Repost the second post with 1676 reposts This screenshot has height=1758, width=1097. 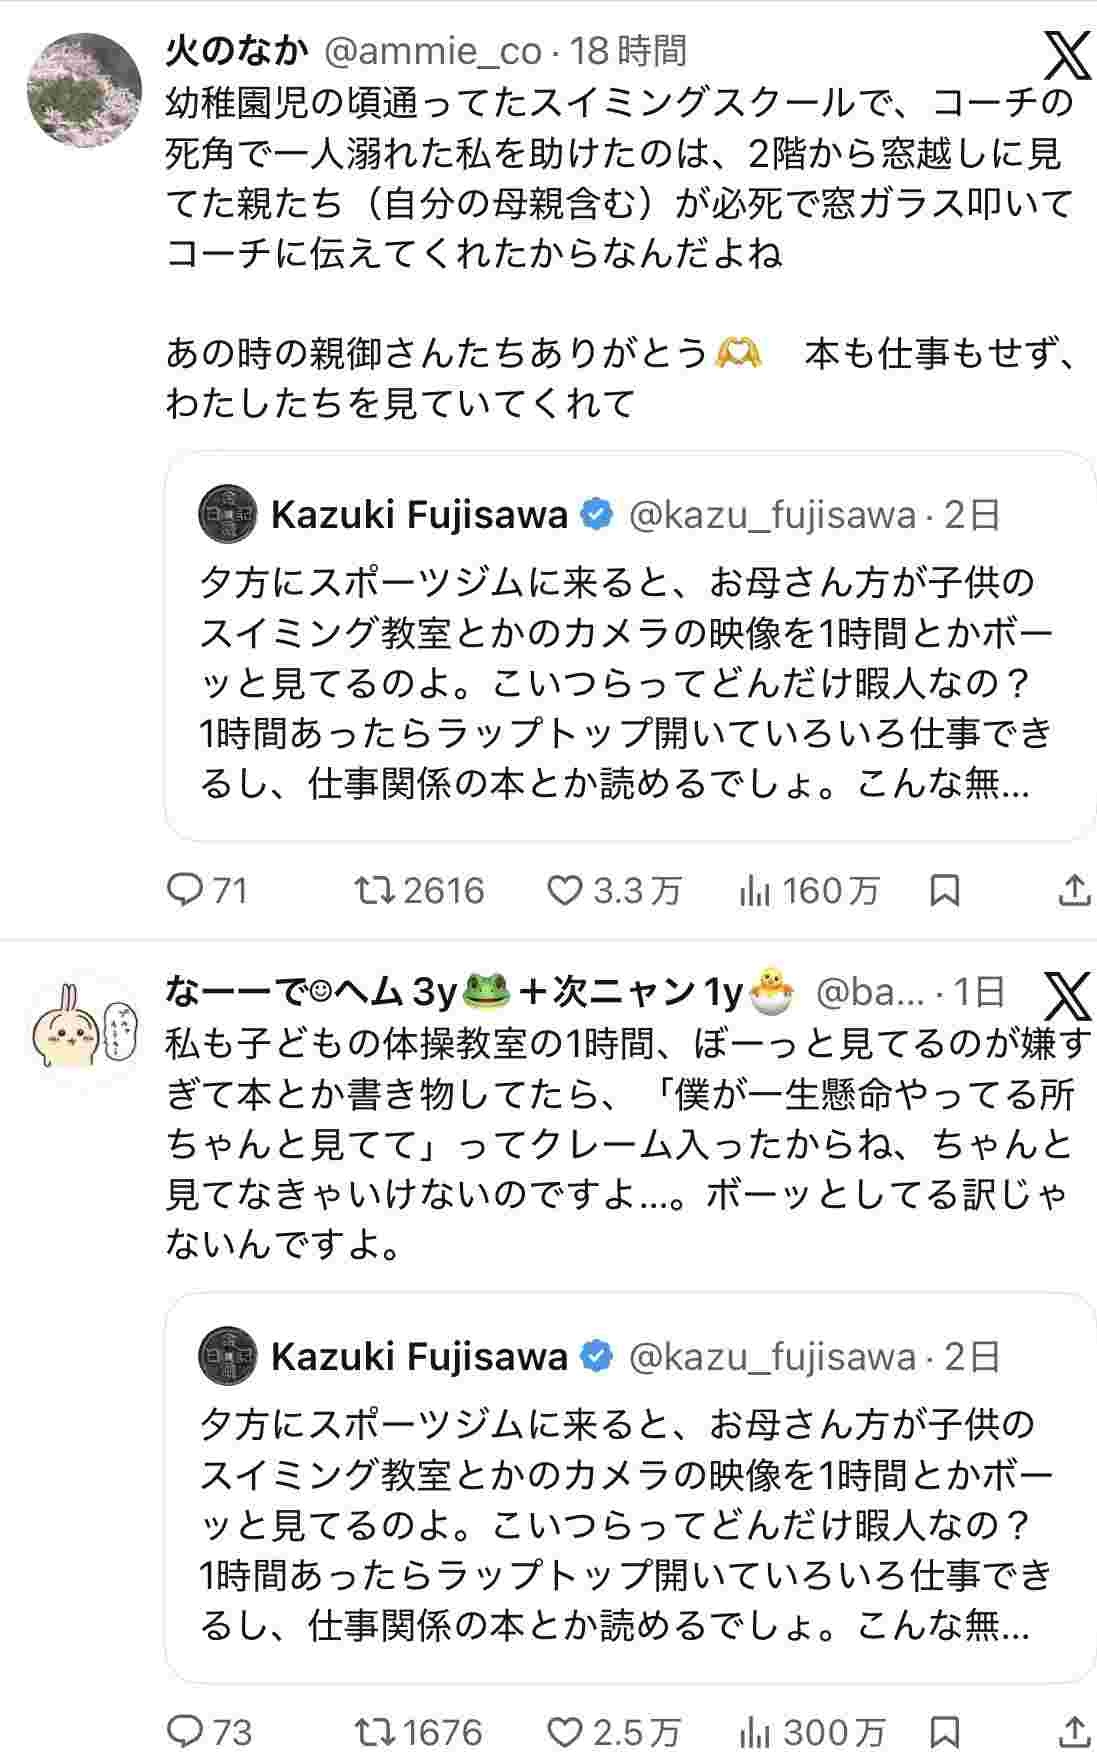[375, 1731]
